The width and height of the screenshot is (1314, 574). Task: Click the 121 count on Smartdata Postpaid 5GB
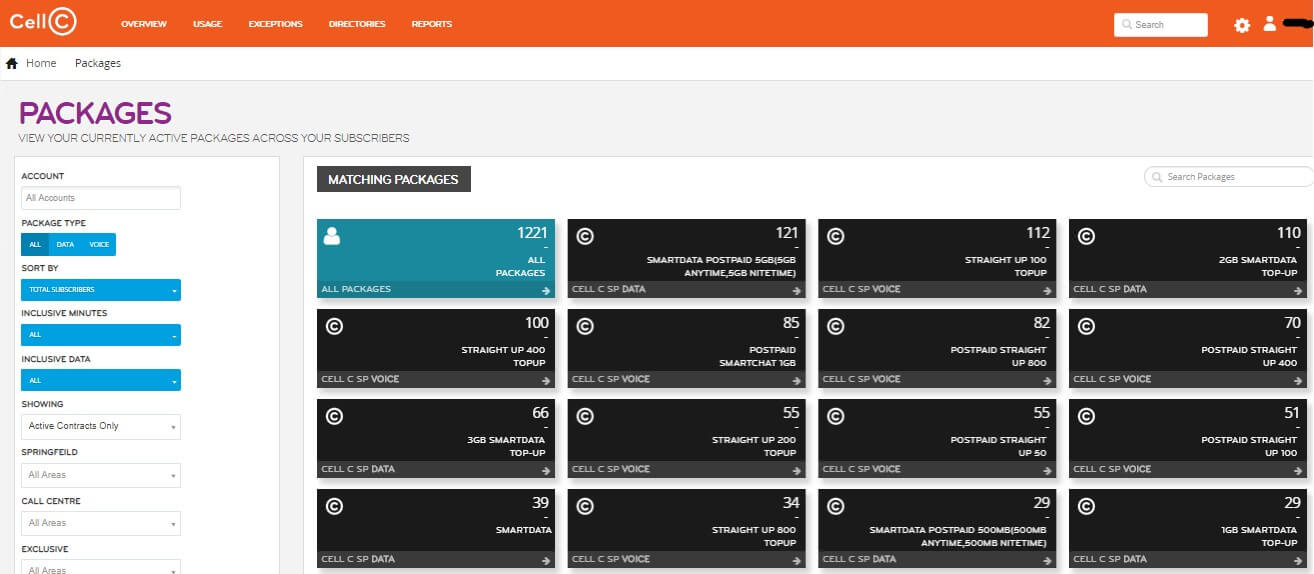(787, 233)
